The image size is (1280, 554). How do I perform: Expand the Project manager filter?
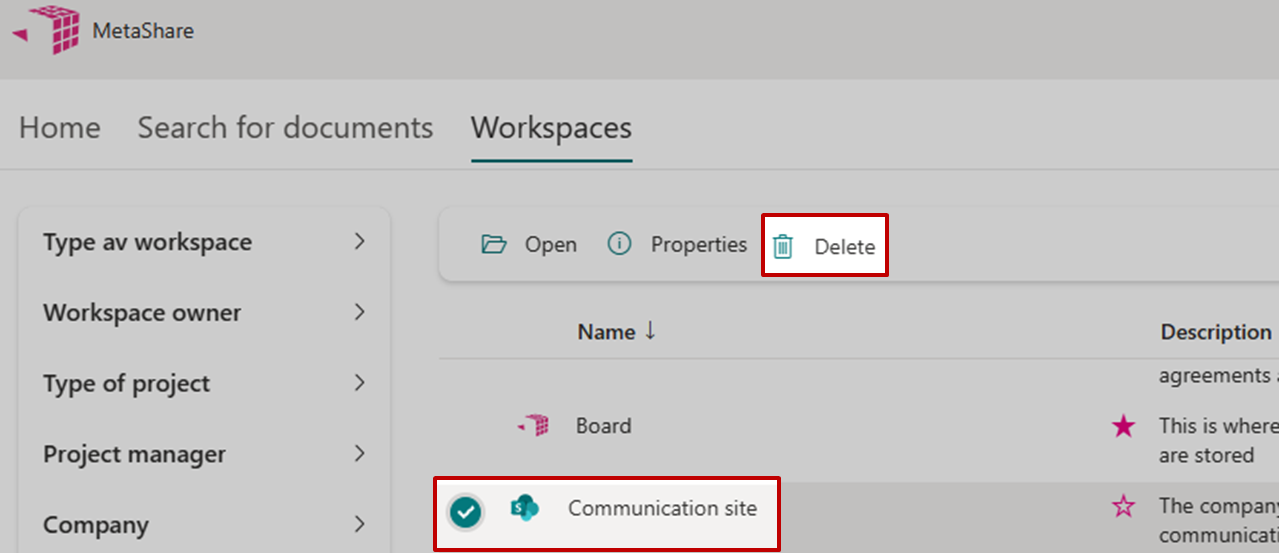coord(360,454)
